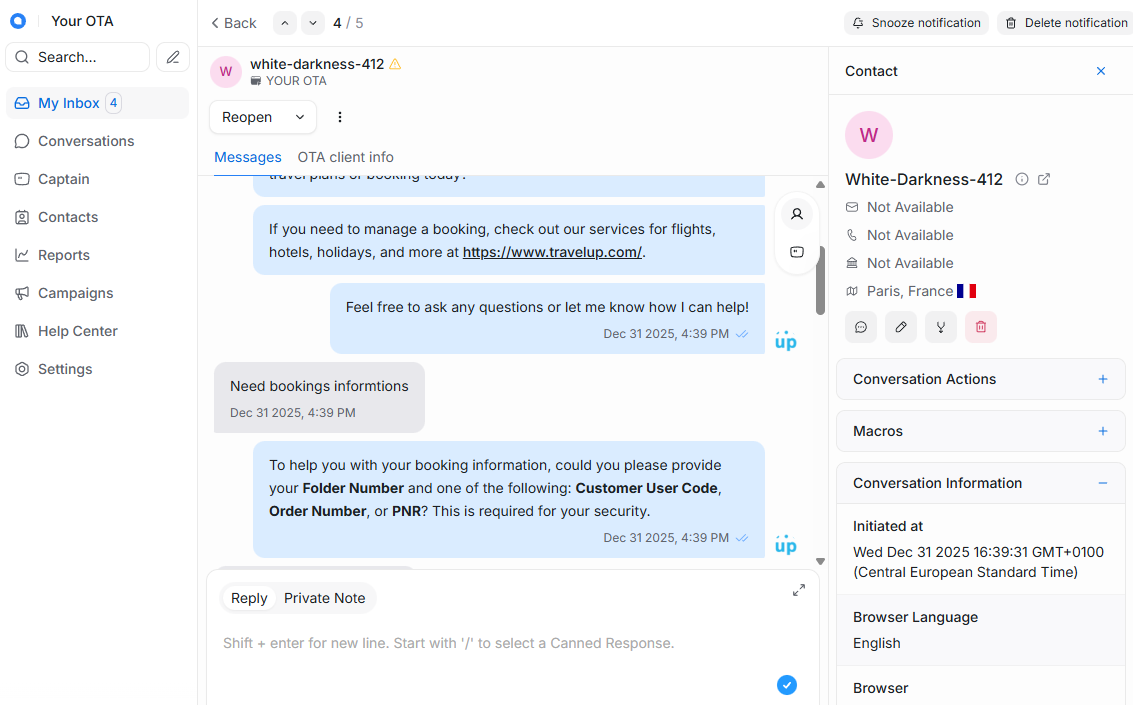
Task: Merge contact with the merge icon
Action: tap(941, 327)
